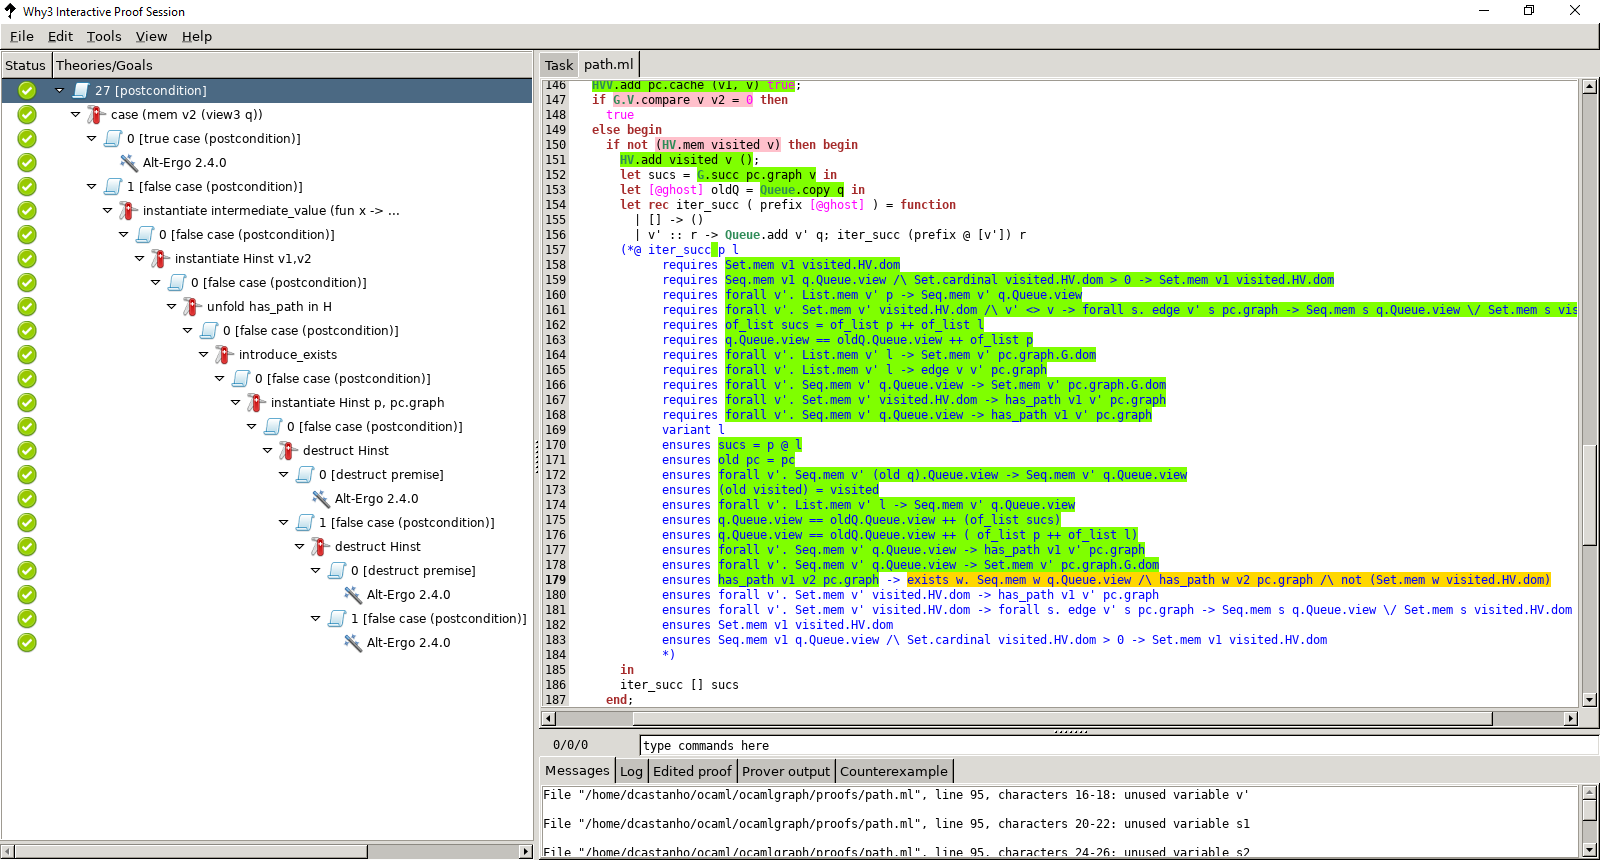Click goal icon of 0 [true case (postcondition)]
This screenshot has height=860, width=1600.
click(x=113, y=138)
